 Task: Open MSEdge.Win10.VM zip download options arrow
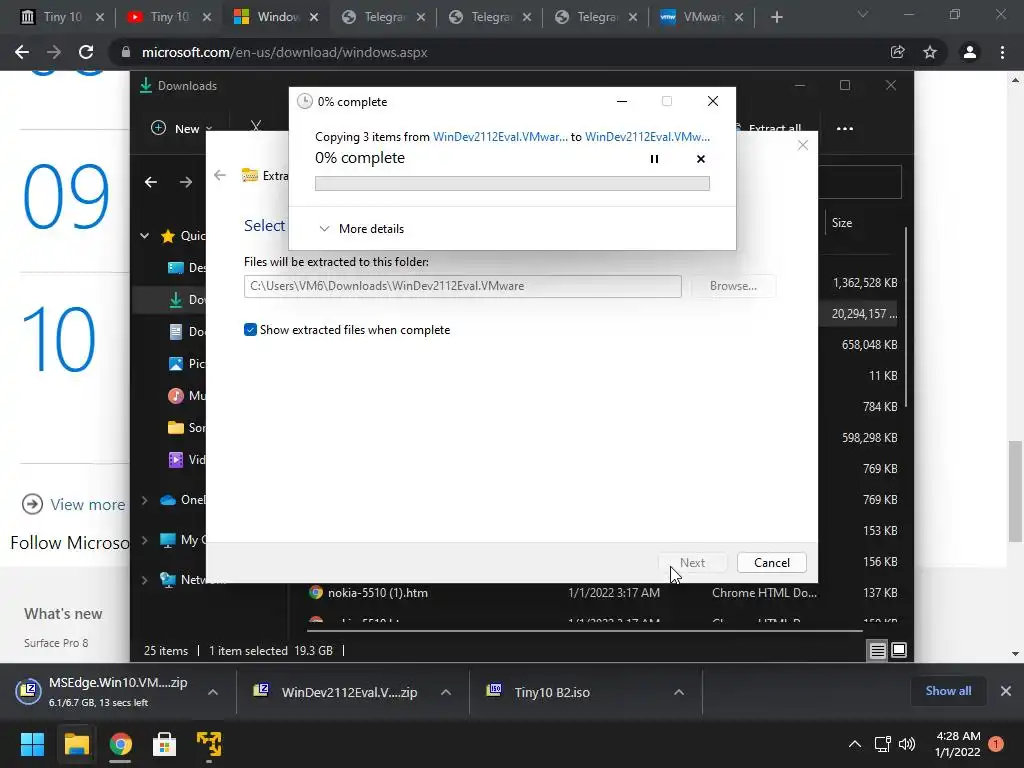(x=213, y=692)
